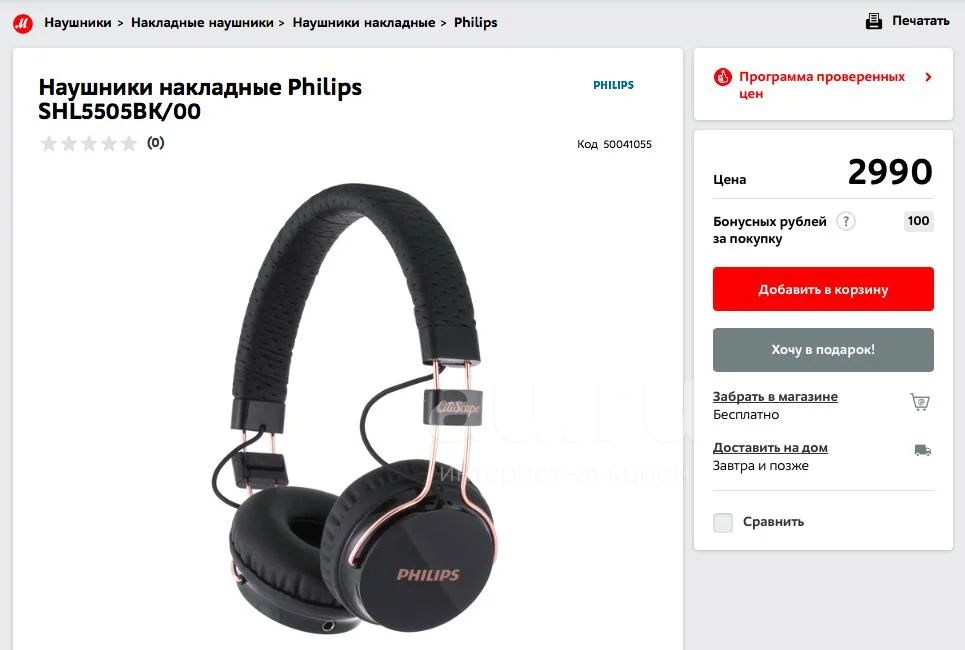Click the first rating star
The height and width of the screenshot is (650, 965).
point(49,143)
